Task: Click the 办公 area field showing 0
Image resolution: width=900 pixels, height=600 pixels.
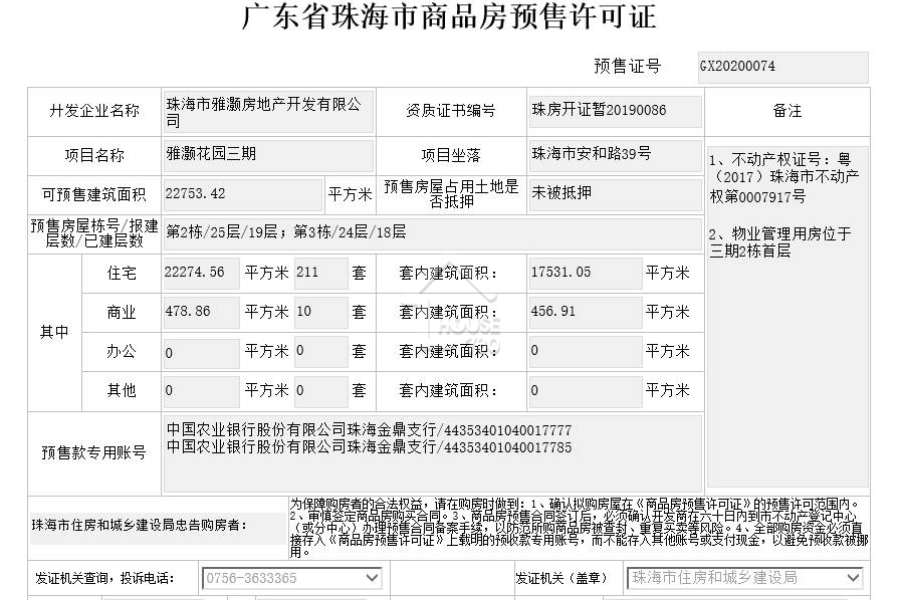Action: 201,353
